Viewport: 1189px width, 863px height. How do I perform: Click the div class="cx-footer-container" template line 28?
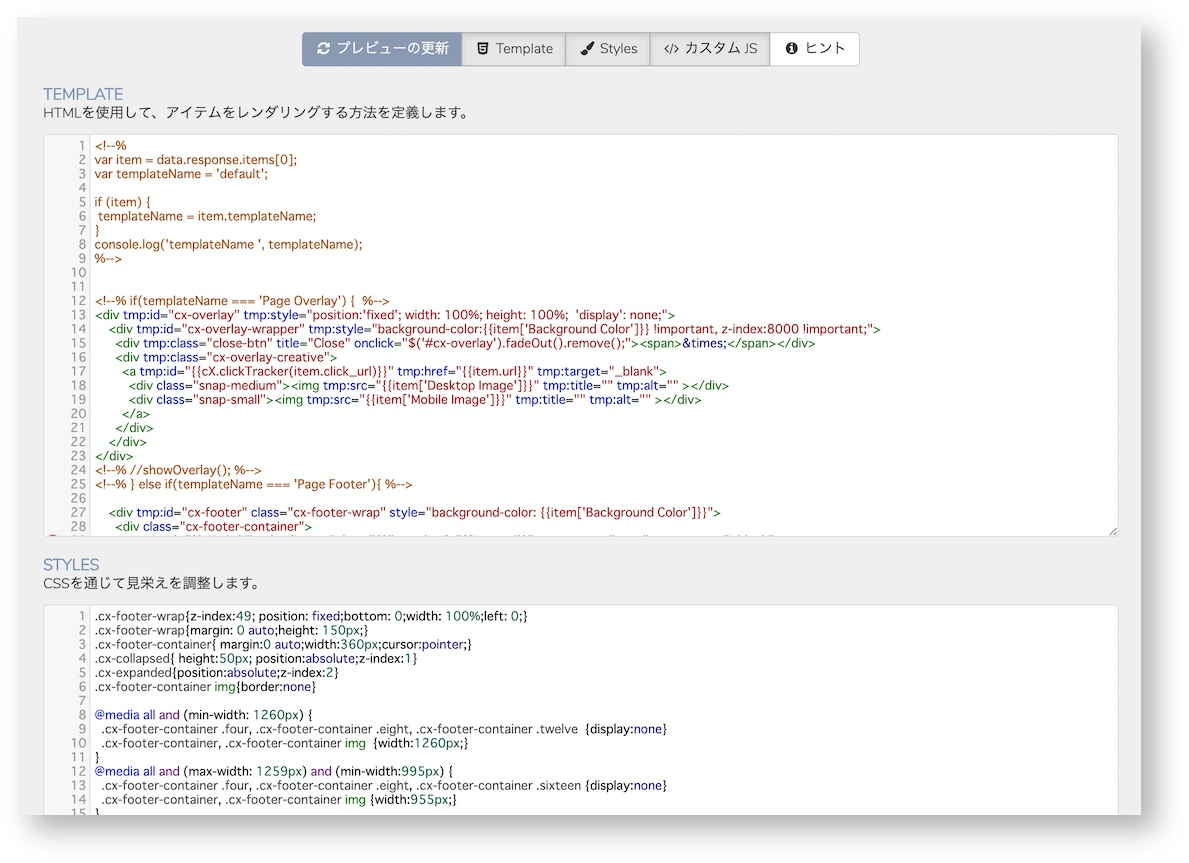pyautogui.click(x=214, y=526)
